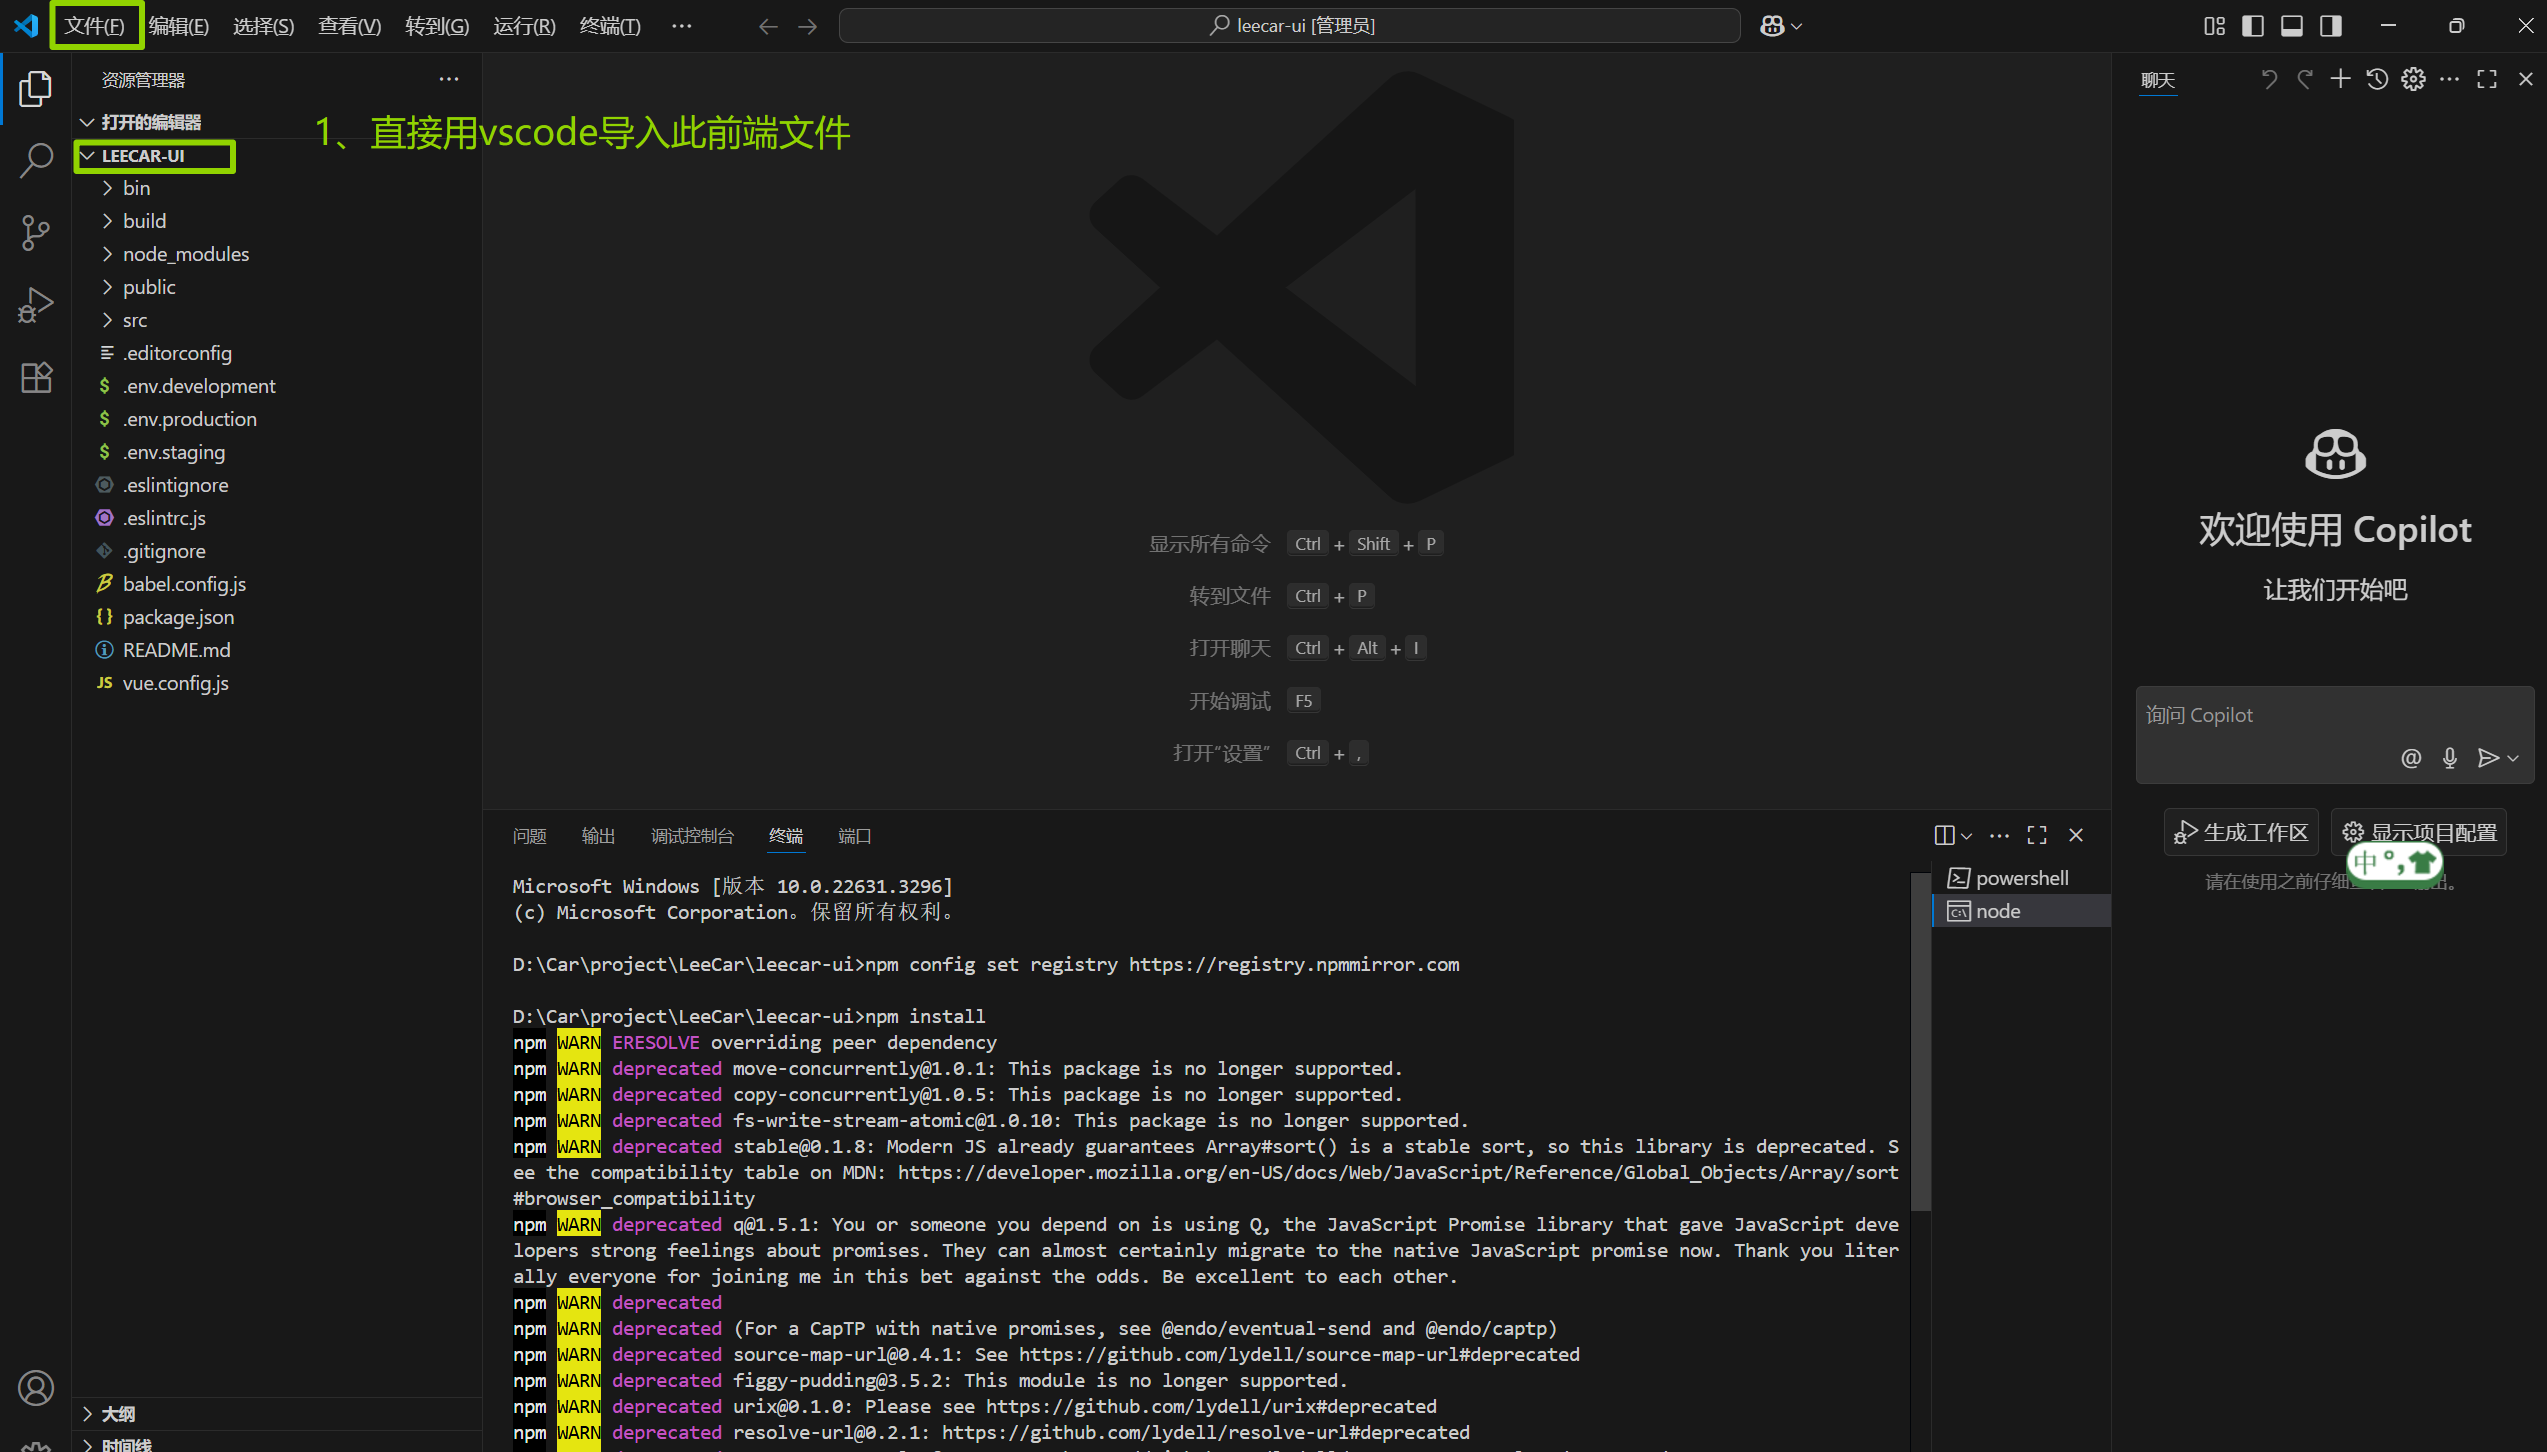This screenshot has width=2547, height=1452.
Task: Expand the src folder
Action: [x=135, y=320]
